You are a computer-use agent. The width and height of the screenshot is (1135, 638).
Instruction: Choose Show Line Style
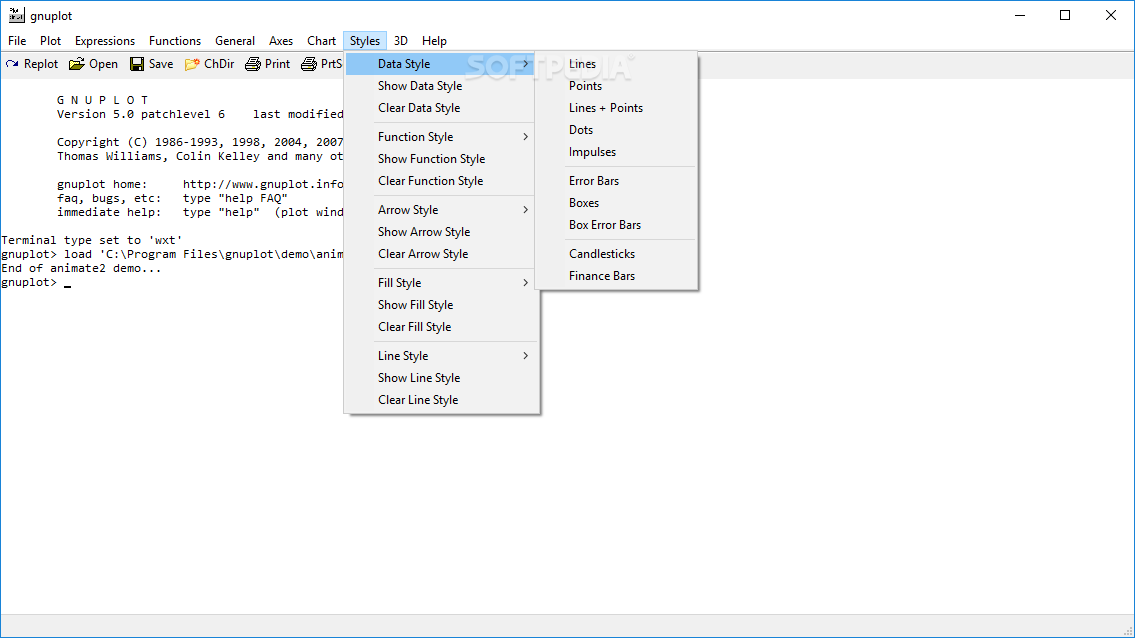[x=442, y=378]
